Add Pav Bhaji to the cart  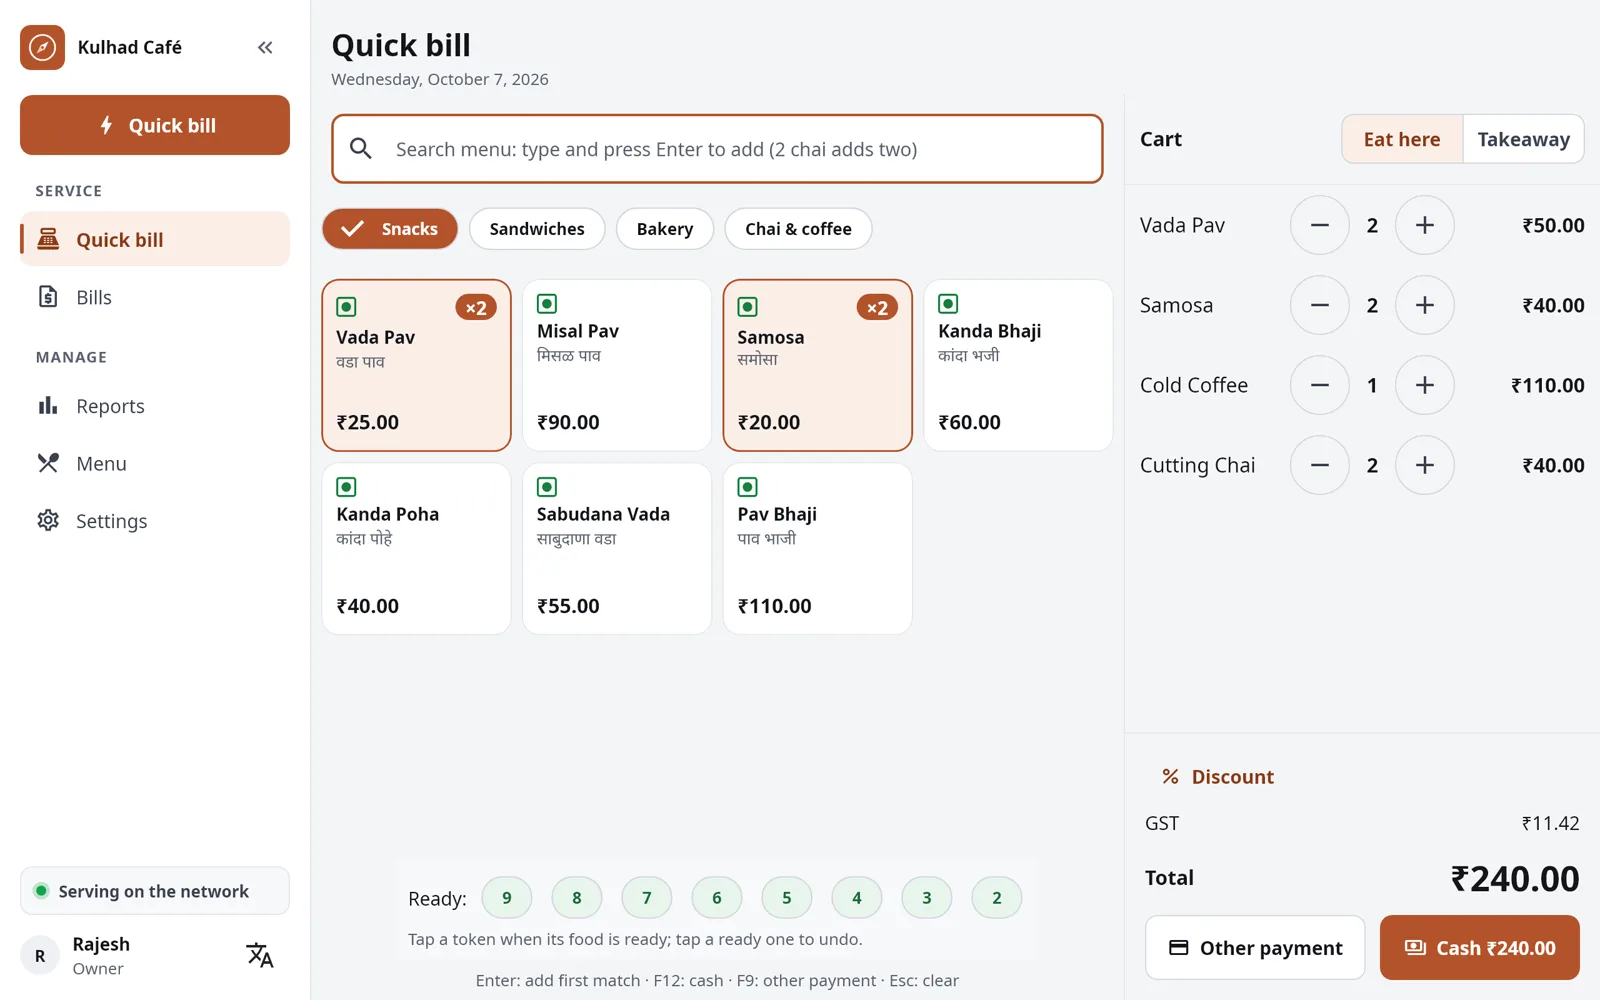[817, 548]
